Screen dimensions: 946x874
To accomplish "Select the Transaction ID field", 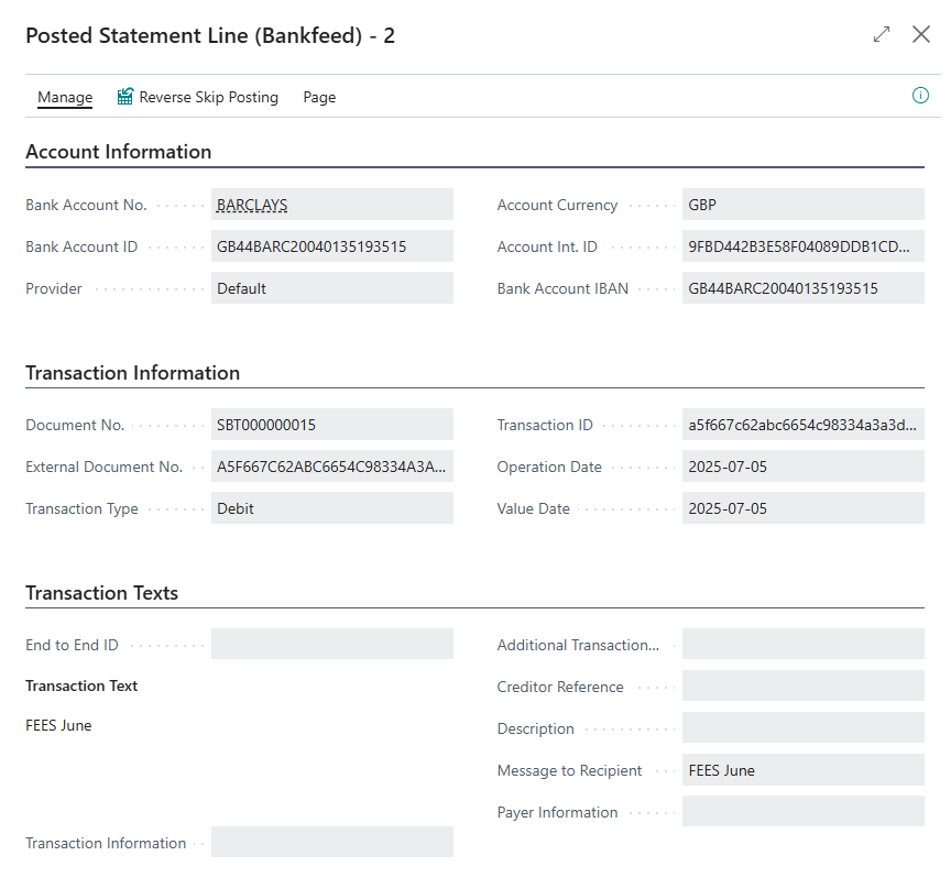I will 803,425.
